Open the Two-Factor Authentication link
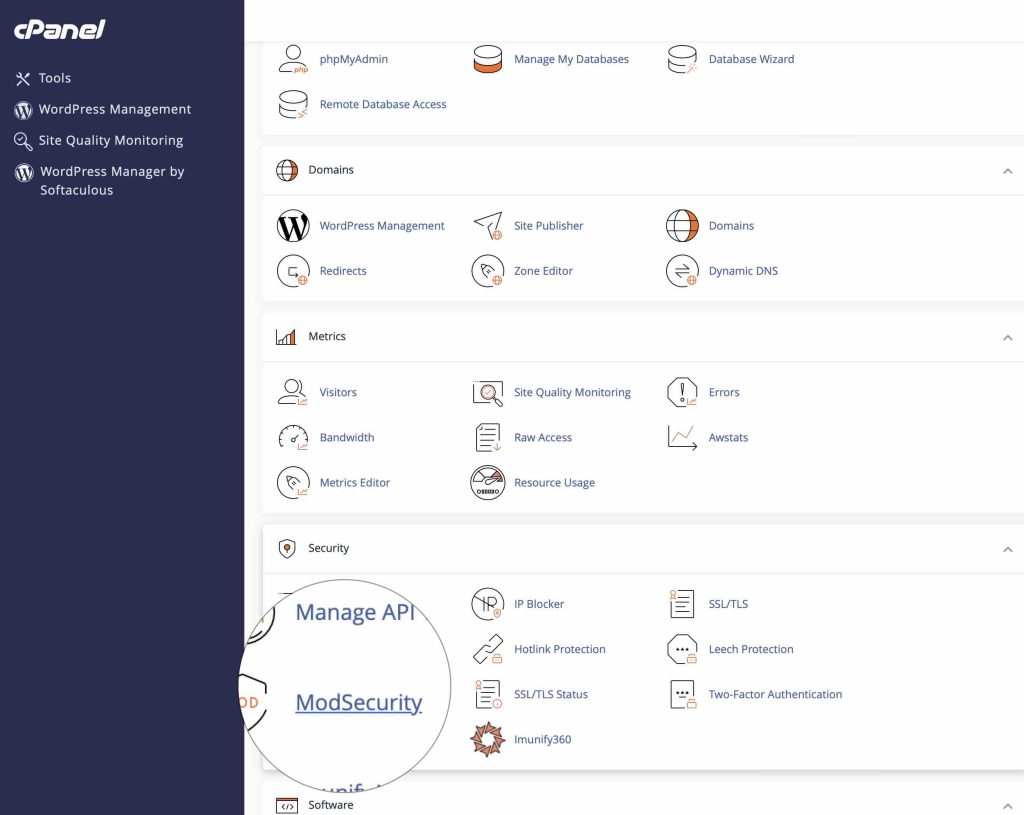This screenshot has width=1024, height=815. [x=775, y=694]
